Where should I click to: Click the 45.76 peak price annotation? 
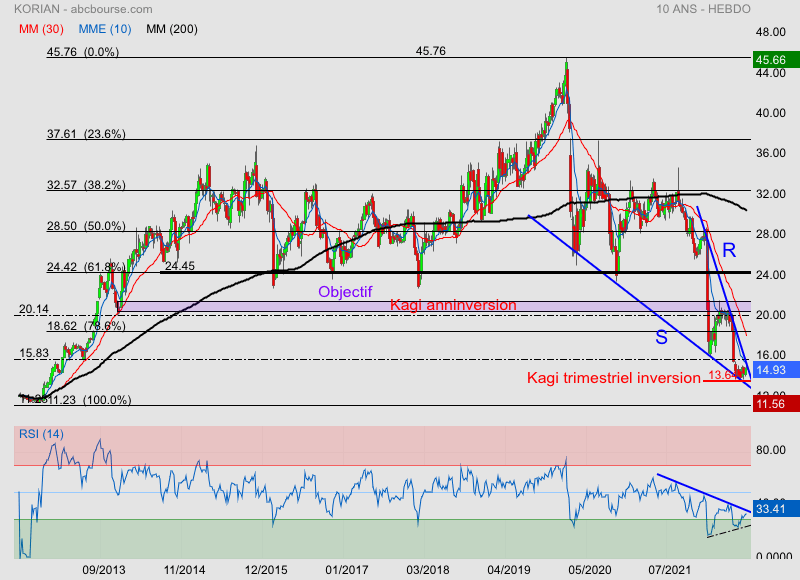point(431,51)
